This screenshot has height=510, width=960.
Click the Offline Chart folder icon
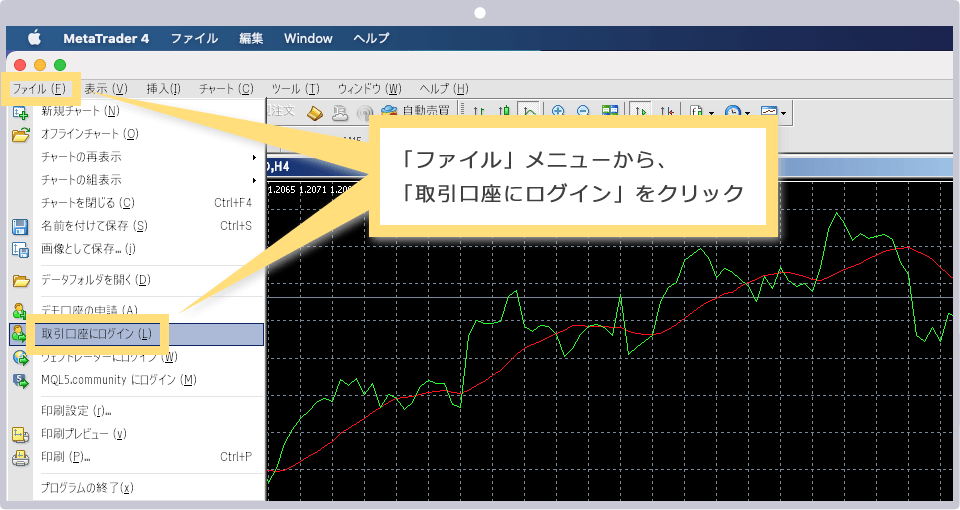click(x=20, y=135)
